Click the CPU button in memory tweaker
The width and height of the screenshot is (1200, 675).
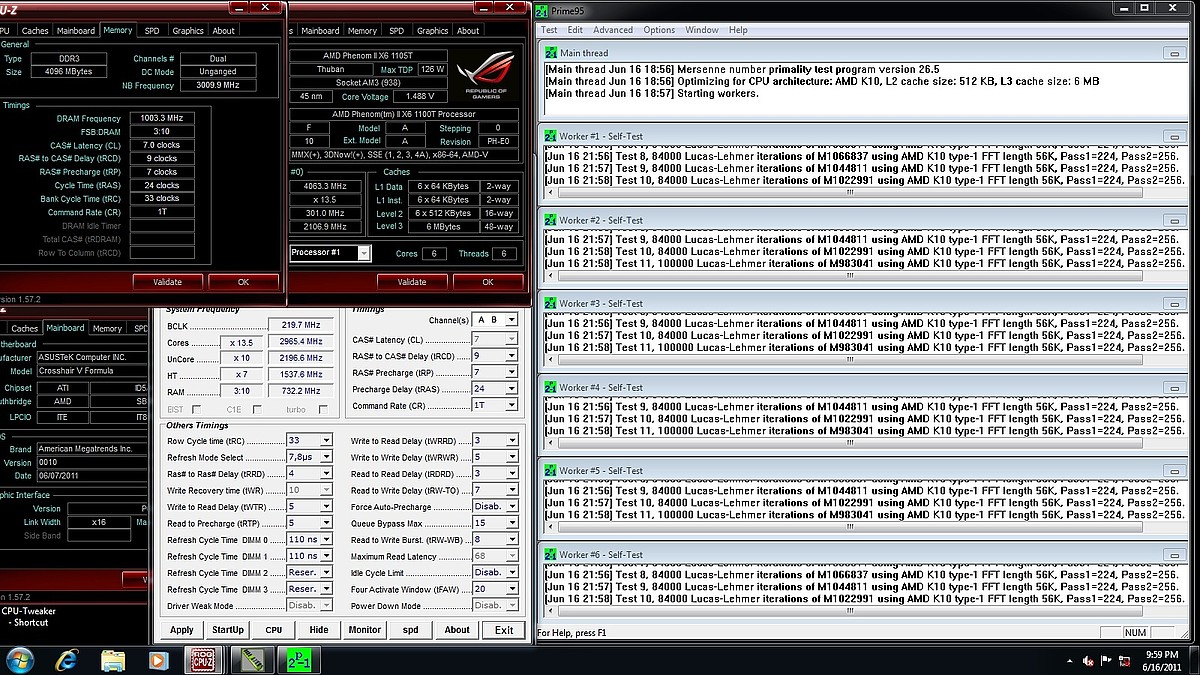(273, 630)
